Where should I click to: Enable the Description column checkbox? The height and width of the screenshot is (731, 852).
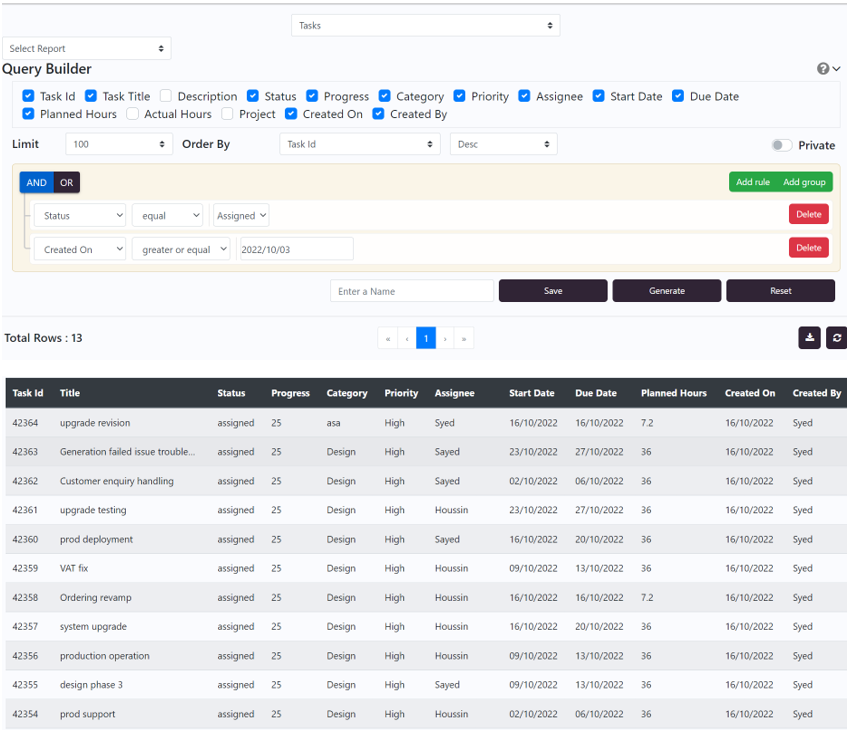[166, 96]
